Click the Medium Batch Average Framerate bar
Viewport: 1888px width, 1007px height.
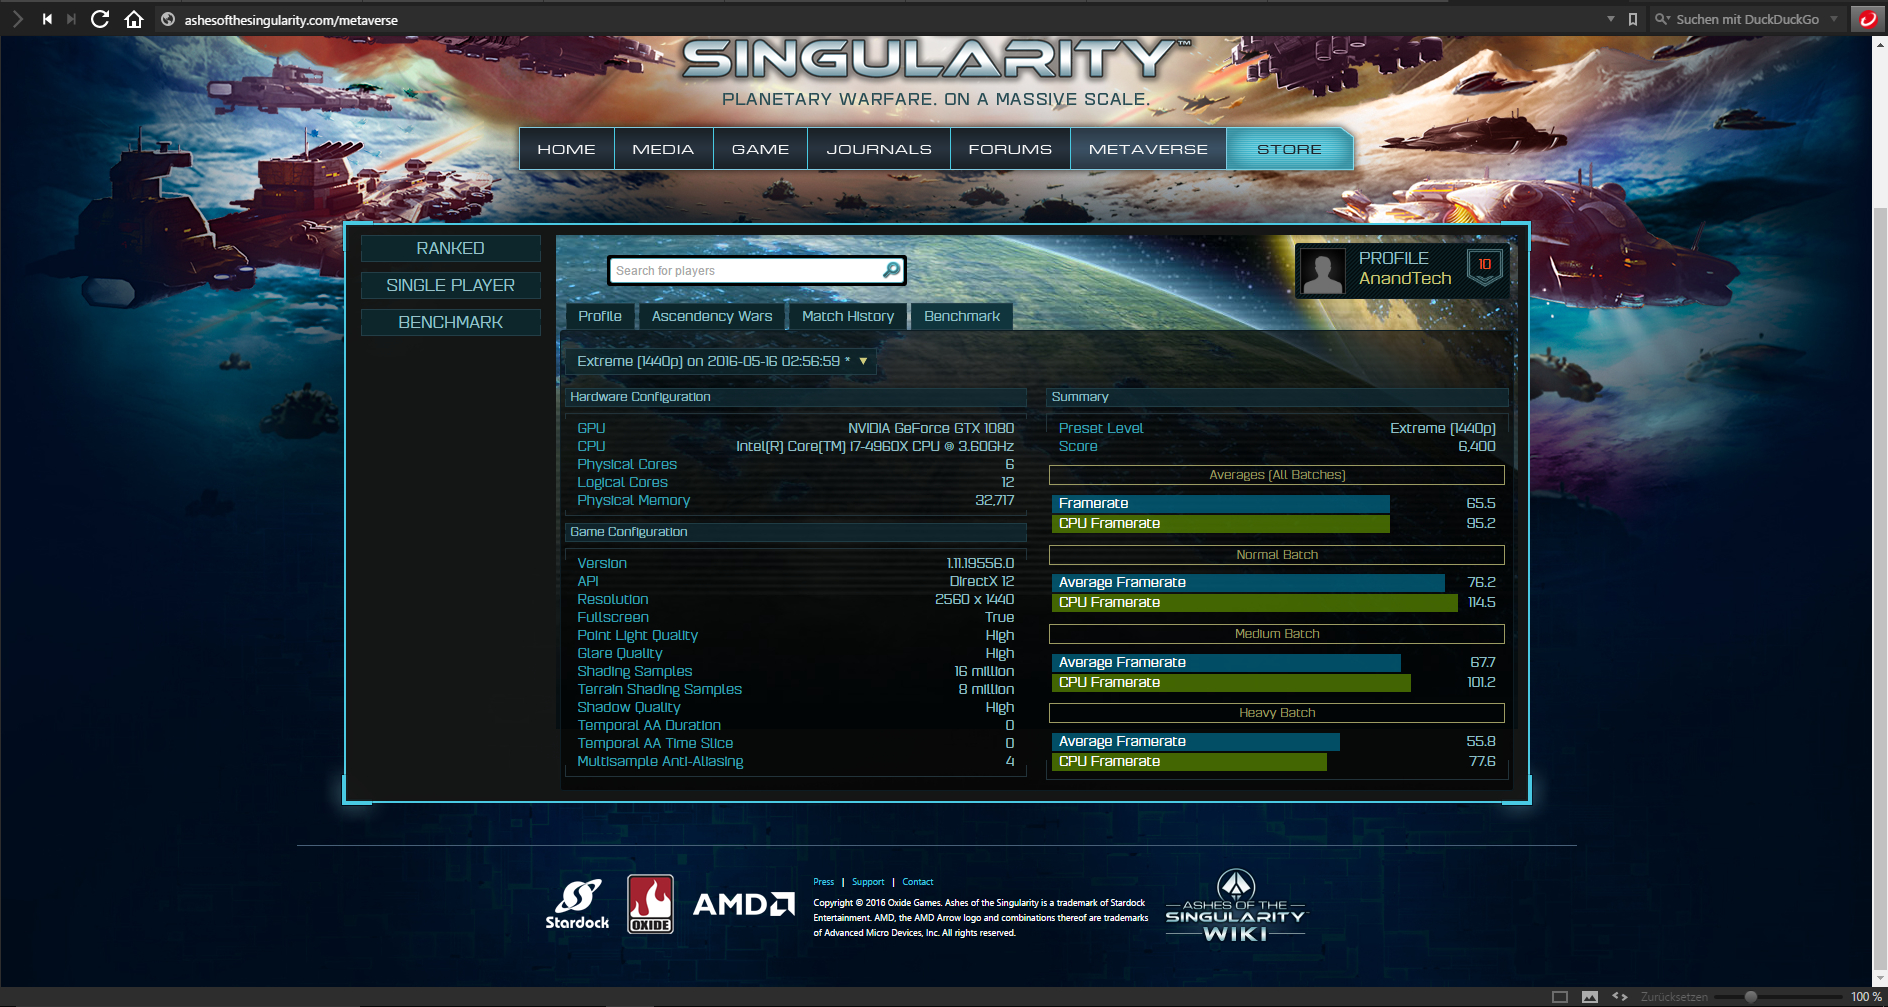click(1226, 662)
